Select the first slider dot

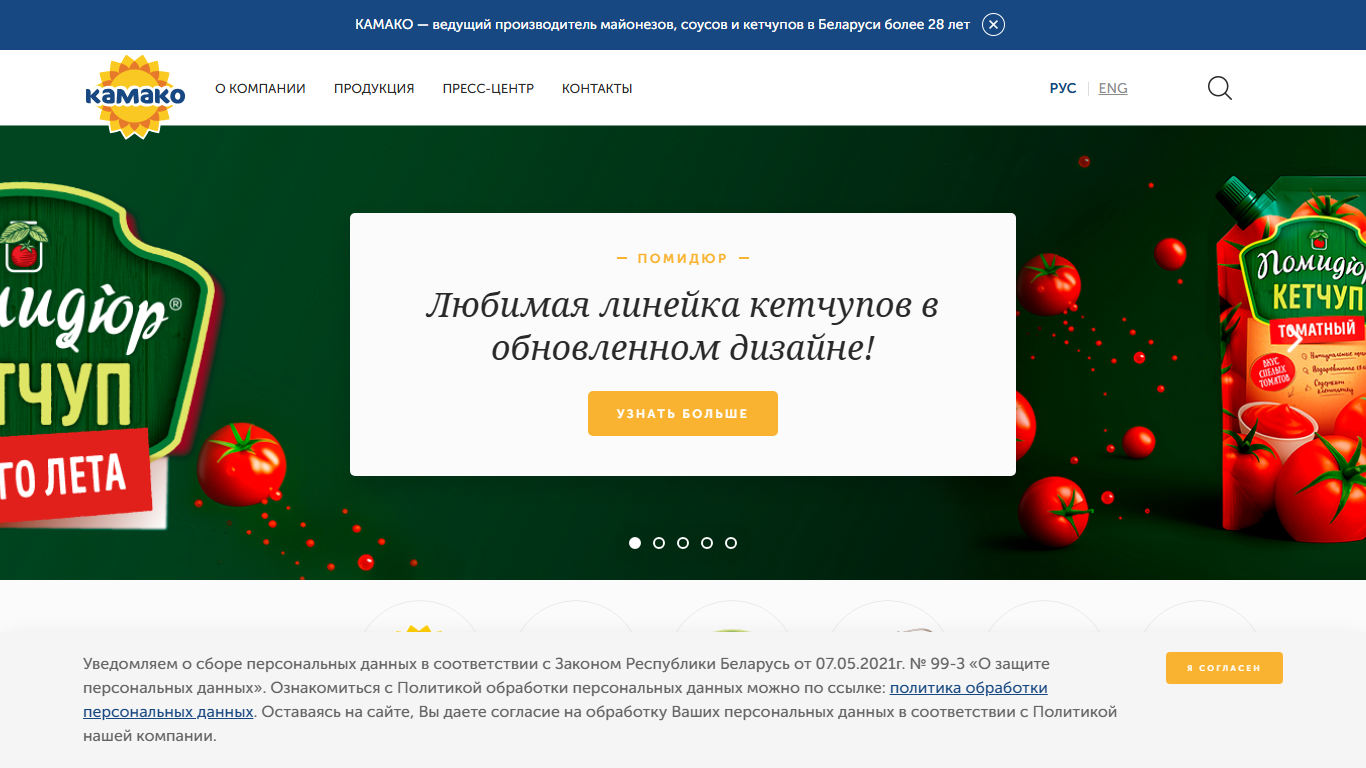coord(635,543)
